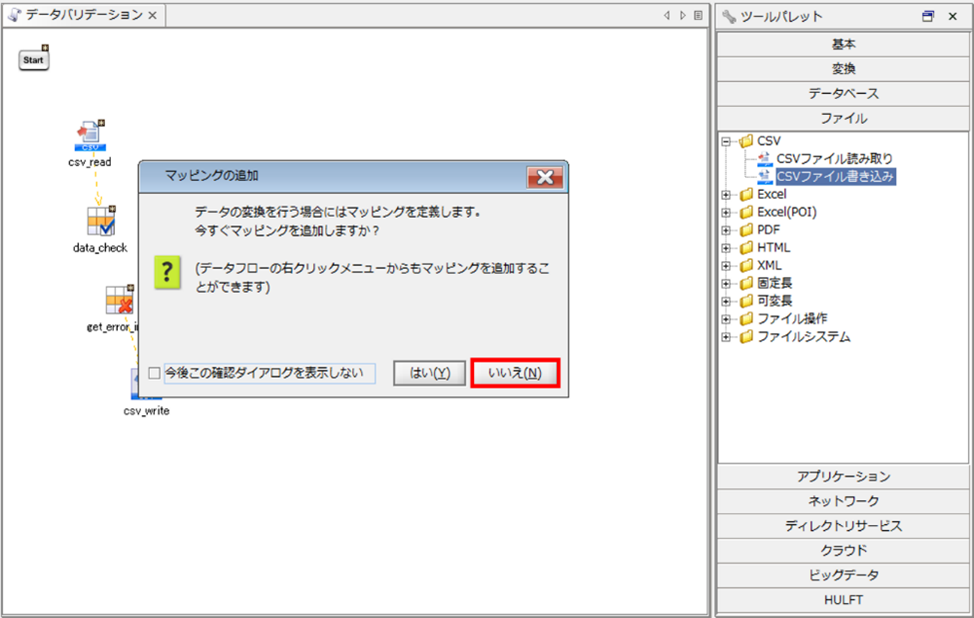Maximize the ツールパレット panel
This screenshot has height=618, width=974.
(928, 16)
